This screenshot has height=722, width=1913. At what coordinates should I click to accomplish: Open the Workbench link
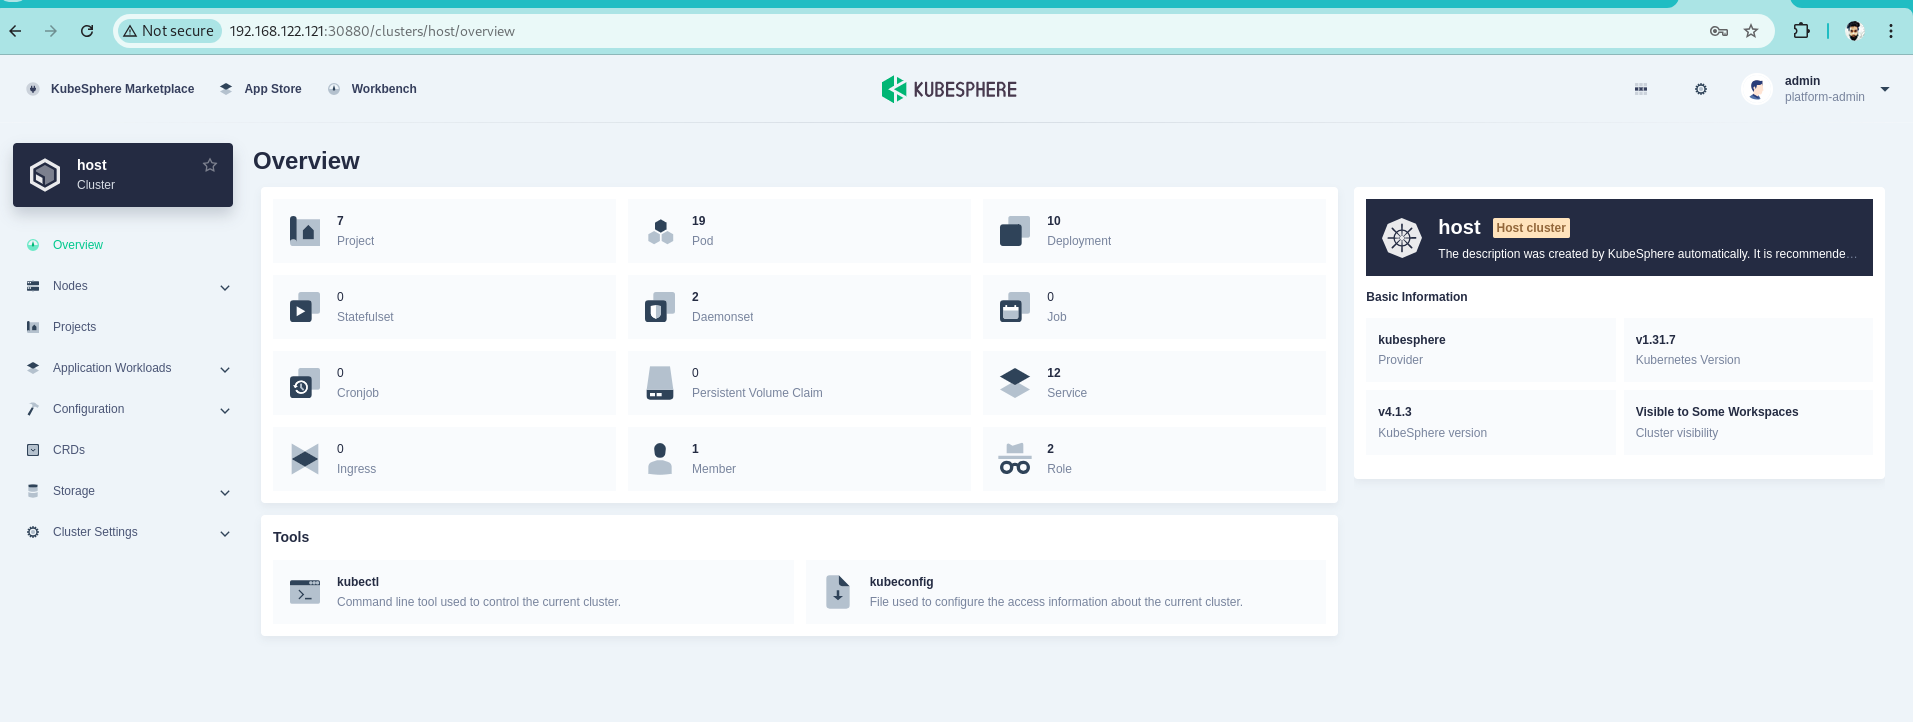pyautogui.click(x=384, y=89)
